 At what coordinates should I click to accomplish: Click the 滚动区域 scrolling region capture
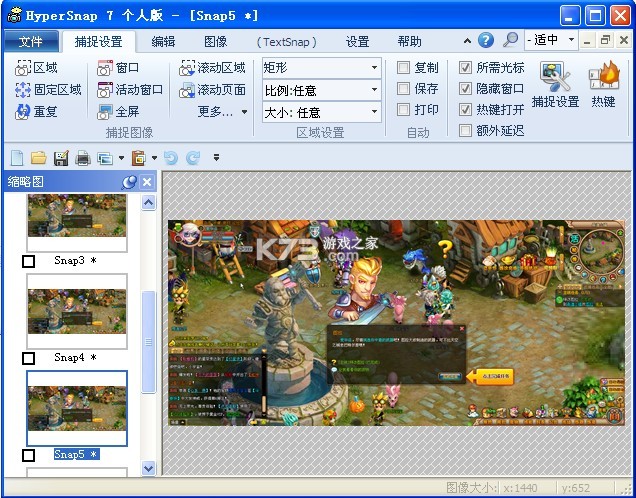coord(212,68)
